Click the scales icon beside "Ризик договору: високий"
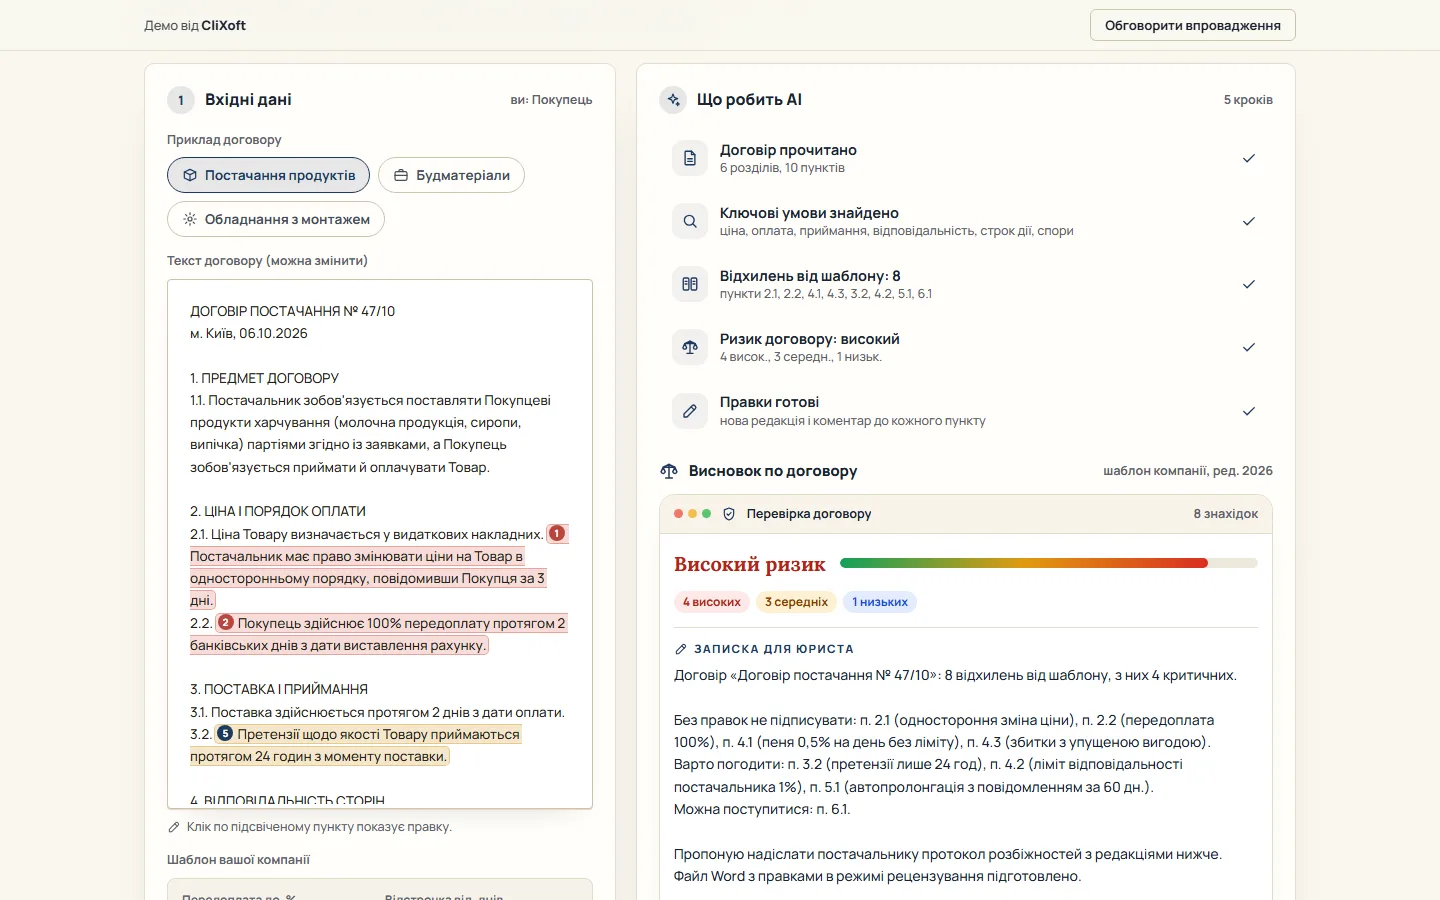The width and height of the screenshot is (1440, 900). point(690,347)
